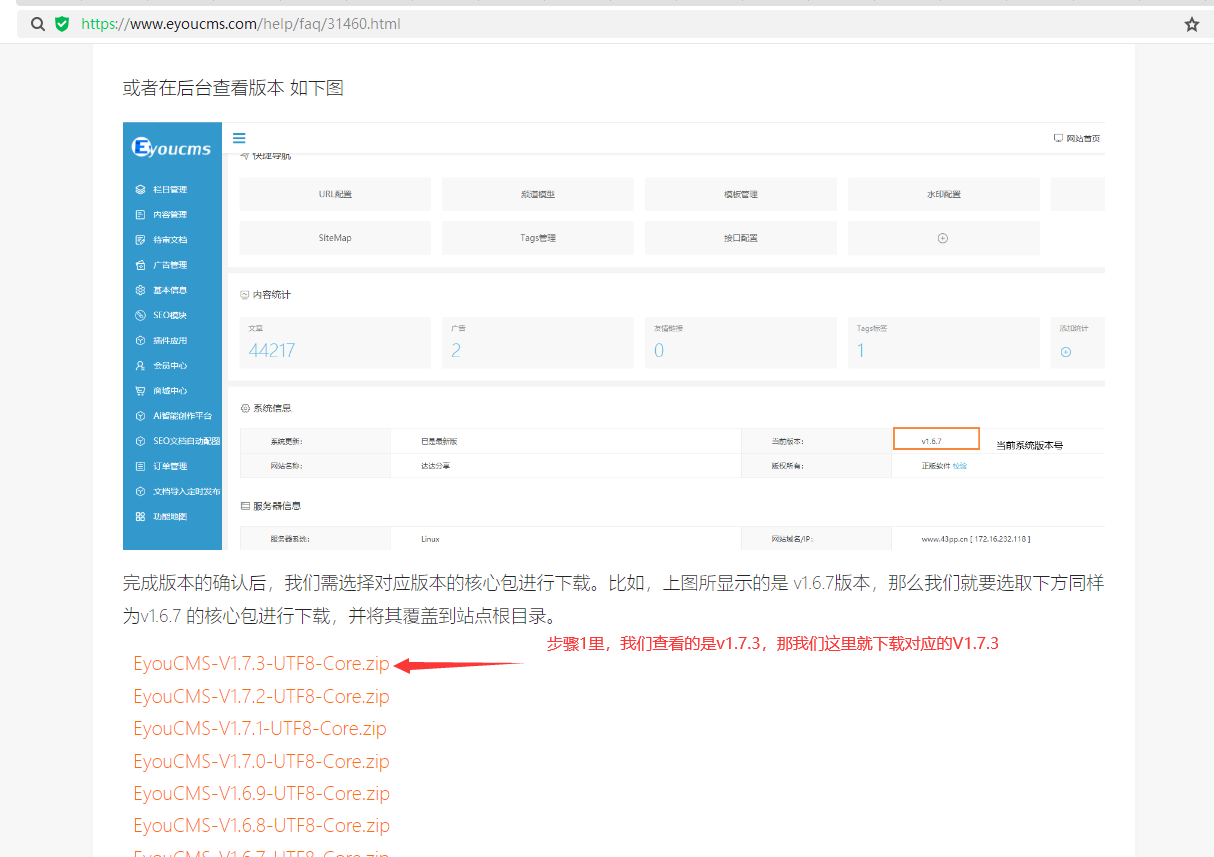This screenshot has height=857, width=1214.
Task: Open 功能地图 grid icon in sidebar
Action: 141,516
